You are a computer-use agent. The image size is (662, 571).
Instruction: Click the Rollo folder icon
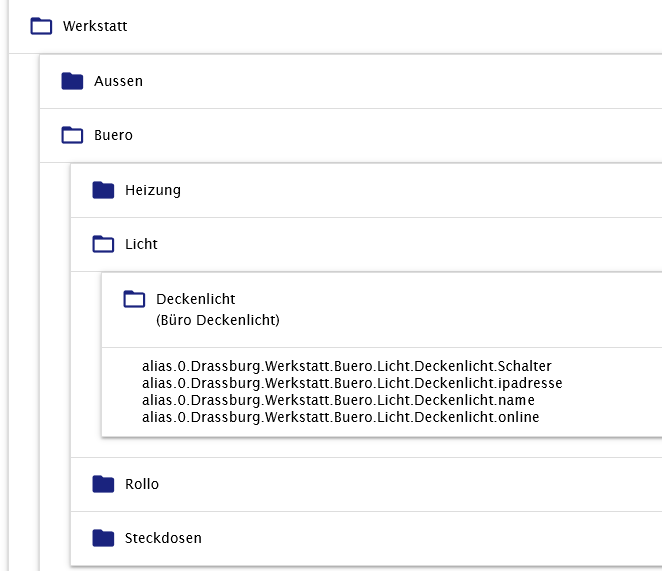pos(103,484)
